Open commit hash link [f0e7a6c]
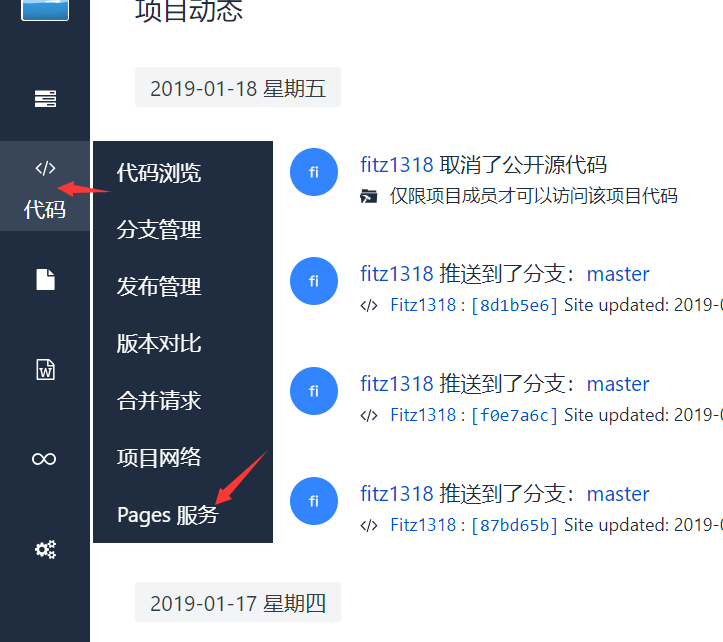This screenshot has width=723, height=642. click(514, 415)
